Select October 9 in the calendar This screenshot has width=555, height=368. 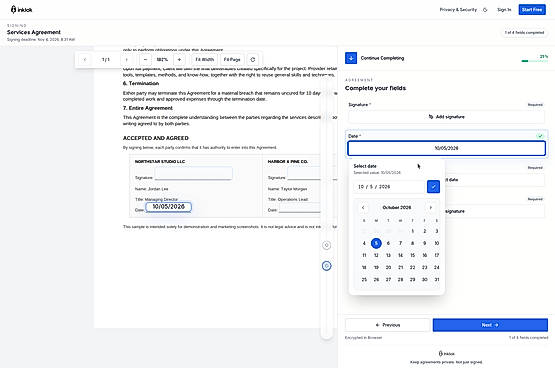pos(425,243)
